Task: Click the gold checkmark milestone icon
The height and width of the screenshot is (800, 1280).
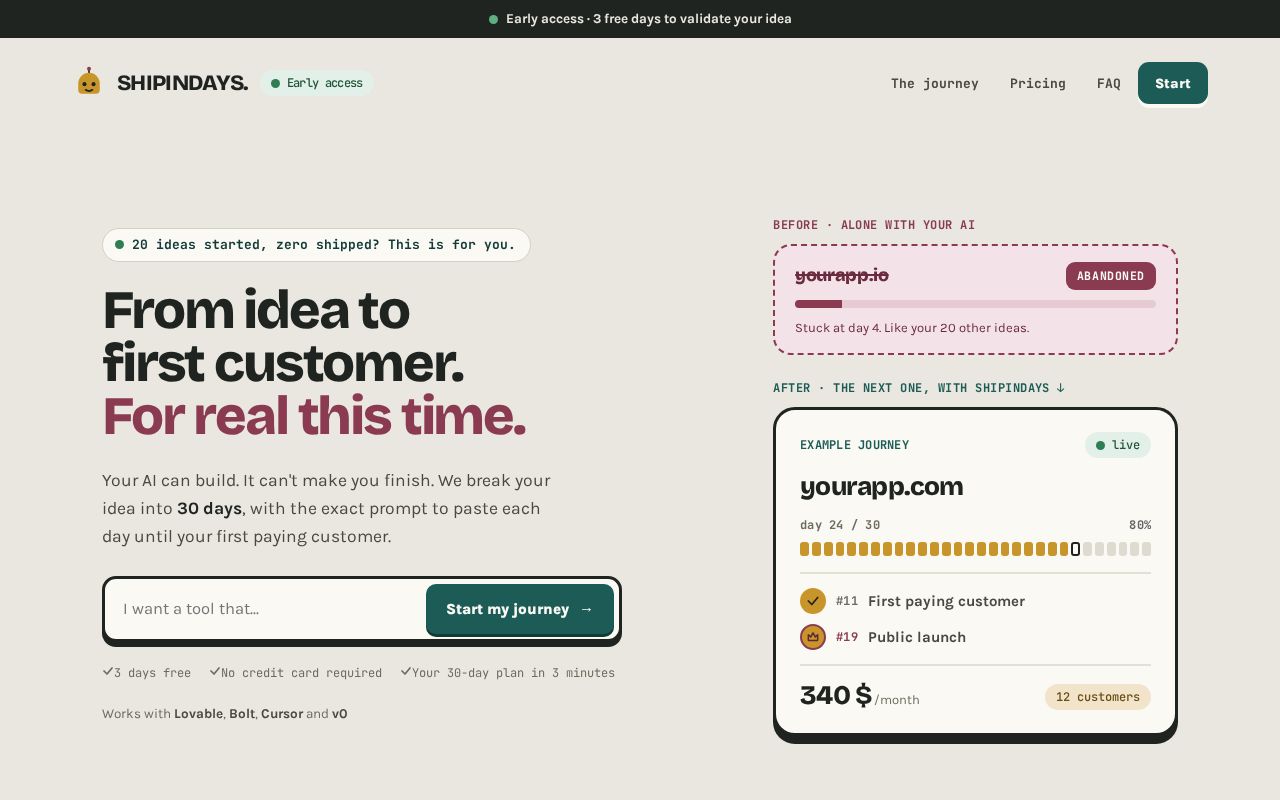Action: click(x=813, y=601)
